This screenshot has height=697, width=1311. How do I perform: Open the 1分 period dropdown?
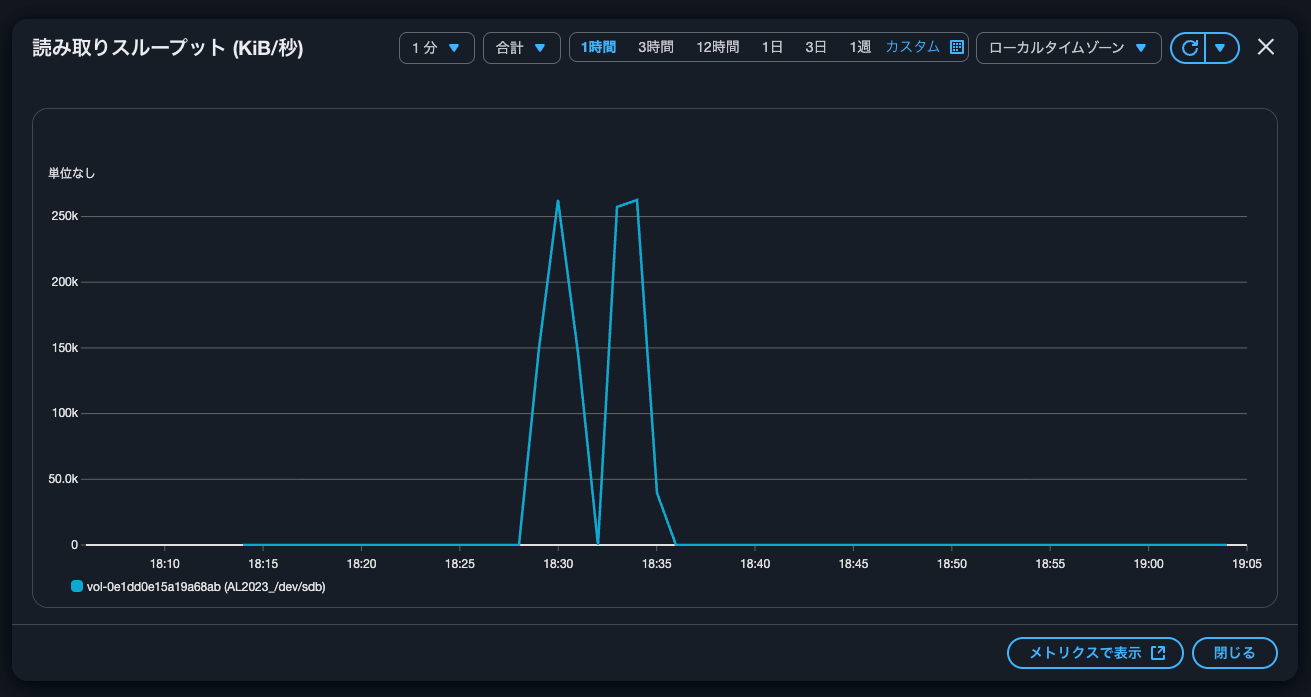(436, 48)
